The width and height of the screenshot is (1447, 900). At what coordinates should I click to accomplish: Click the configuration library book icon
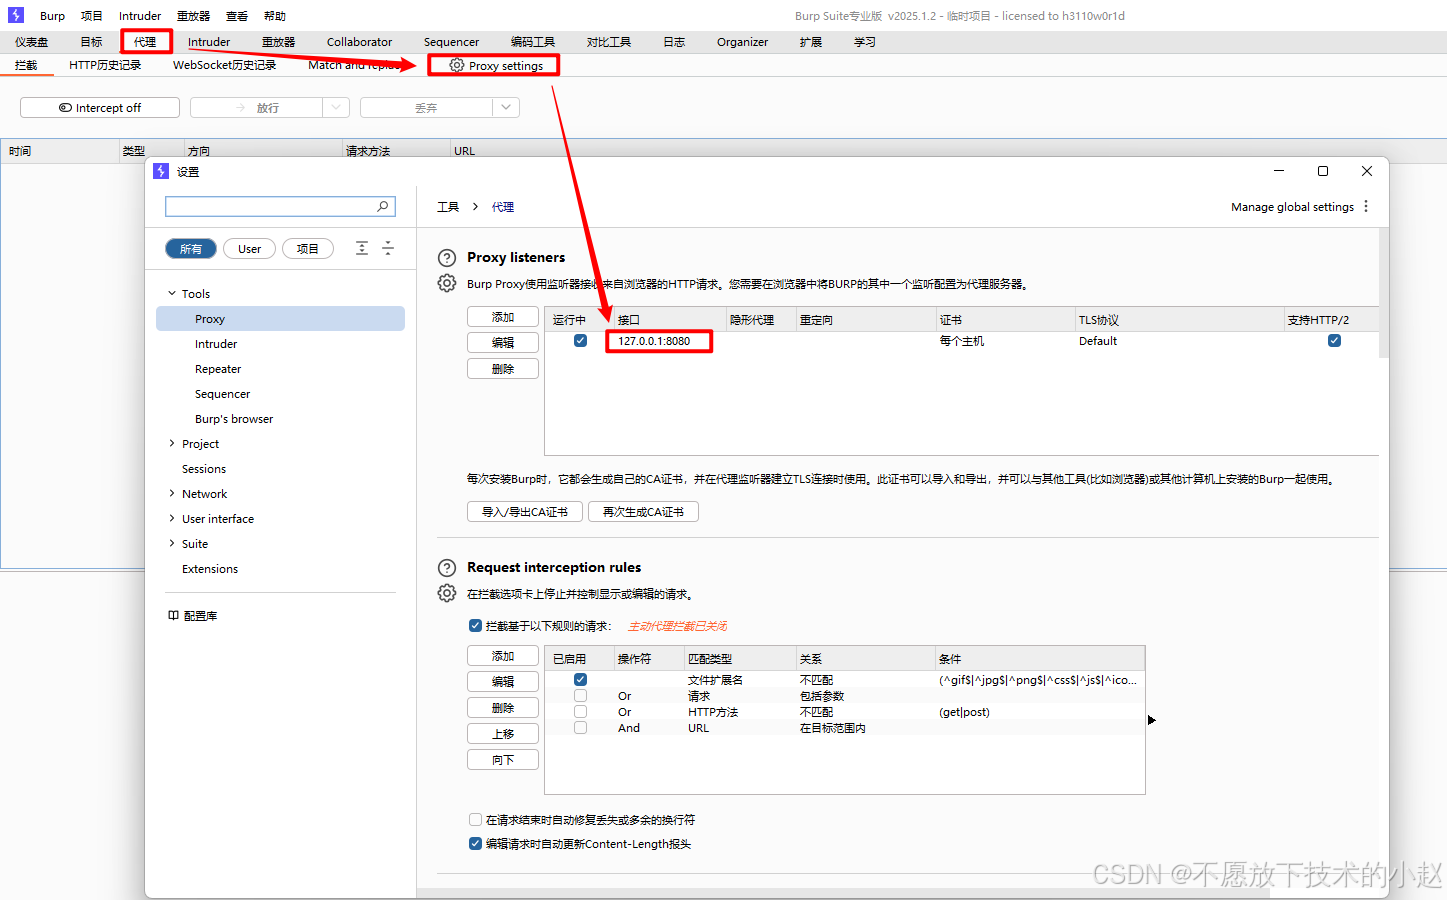pos(173,615)
